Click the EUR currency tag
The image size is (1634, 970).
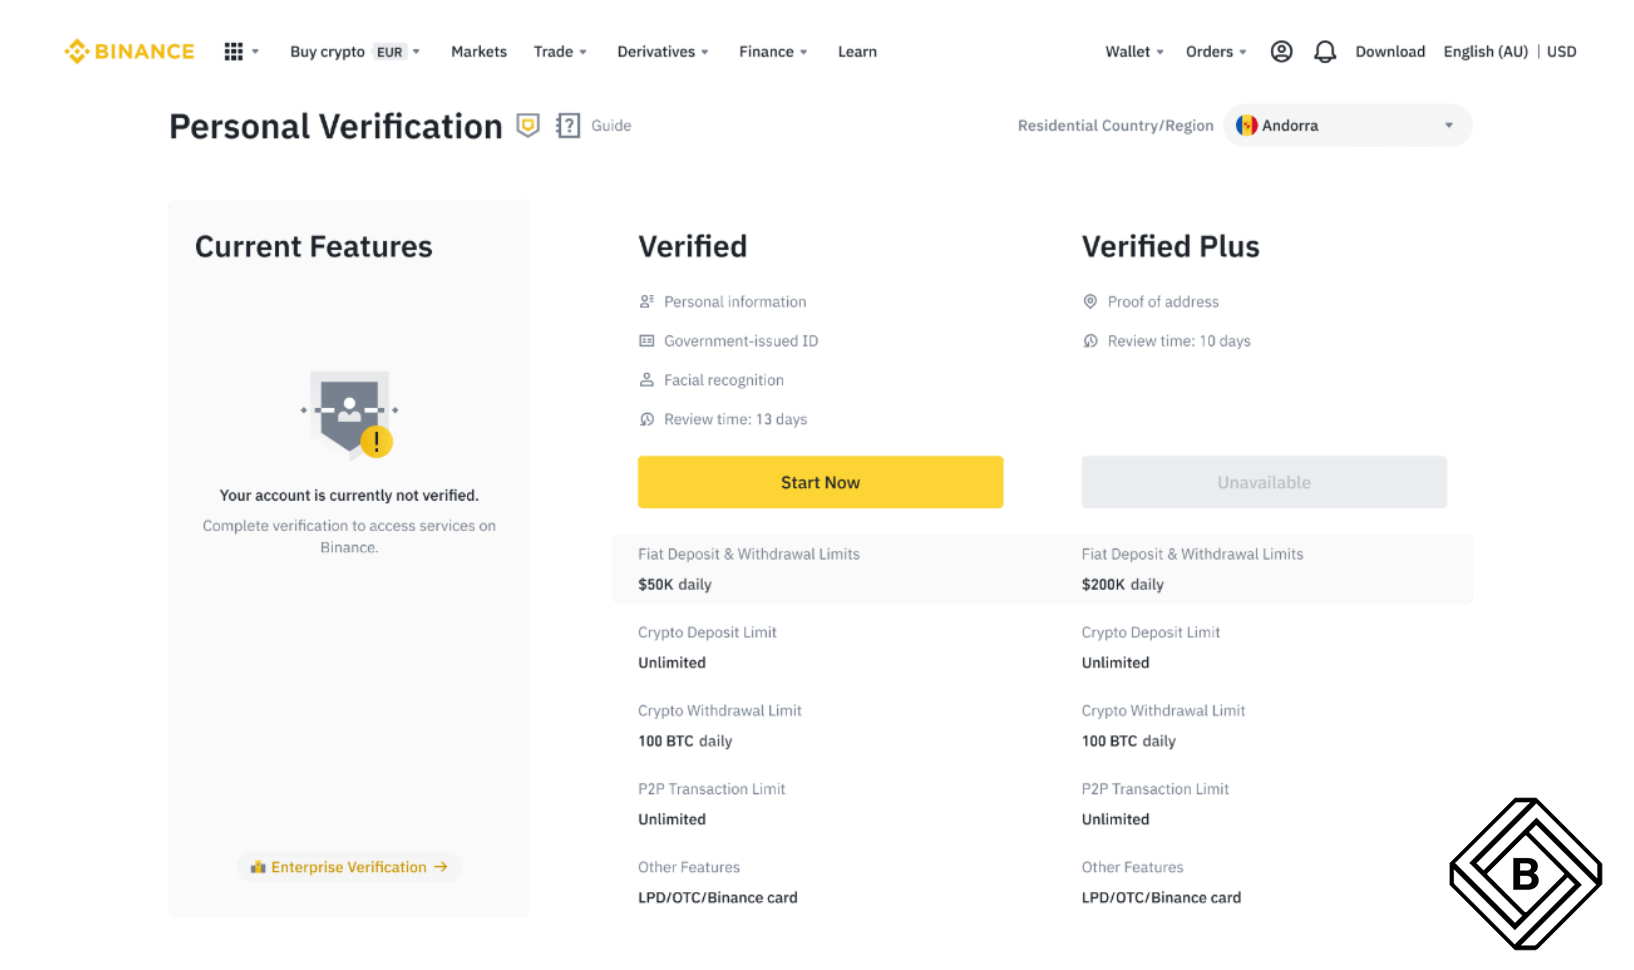[389, 52]
